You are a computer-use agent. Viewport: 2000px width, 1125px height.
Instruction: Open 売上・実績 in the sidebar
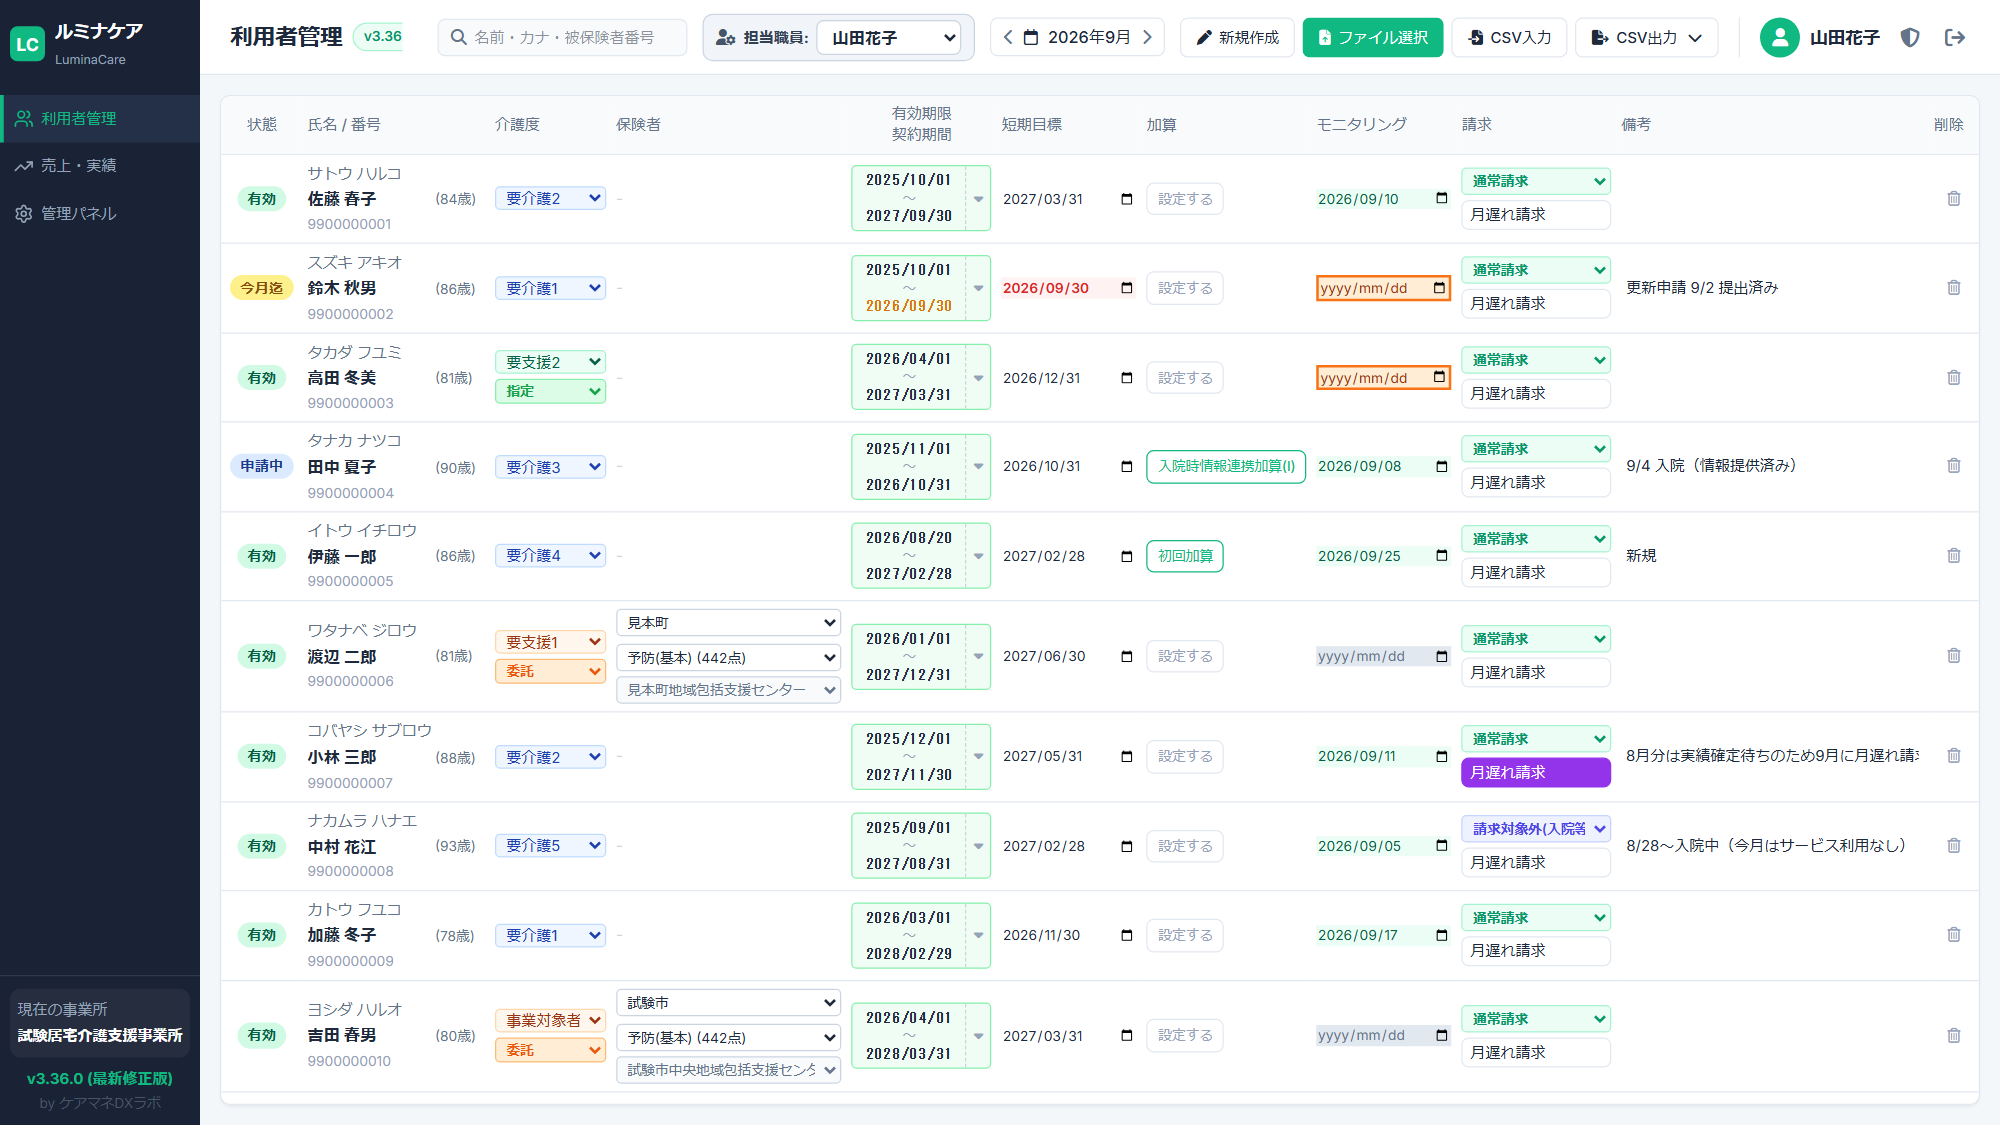point(100,166)
